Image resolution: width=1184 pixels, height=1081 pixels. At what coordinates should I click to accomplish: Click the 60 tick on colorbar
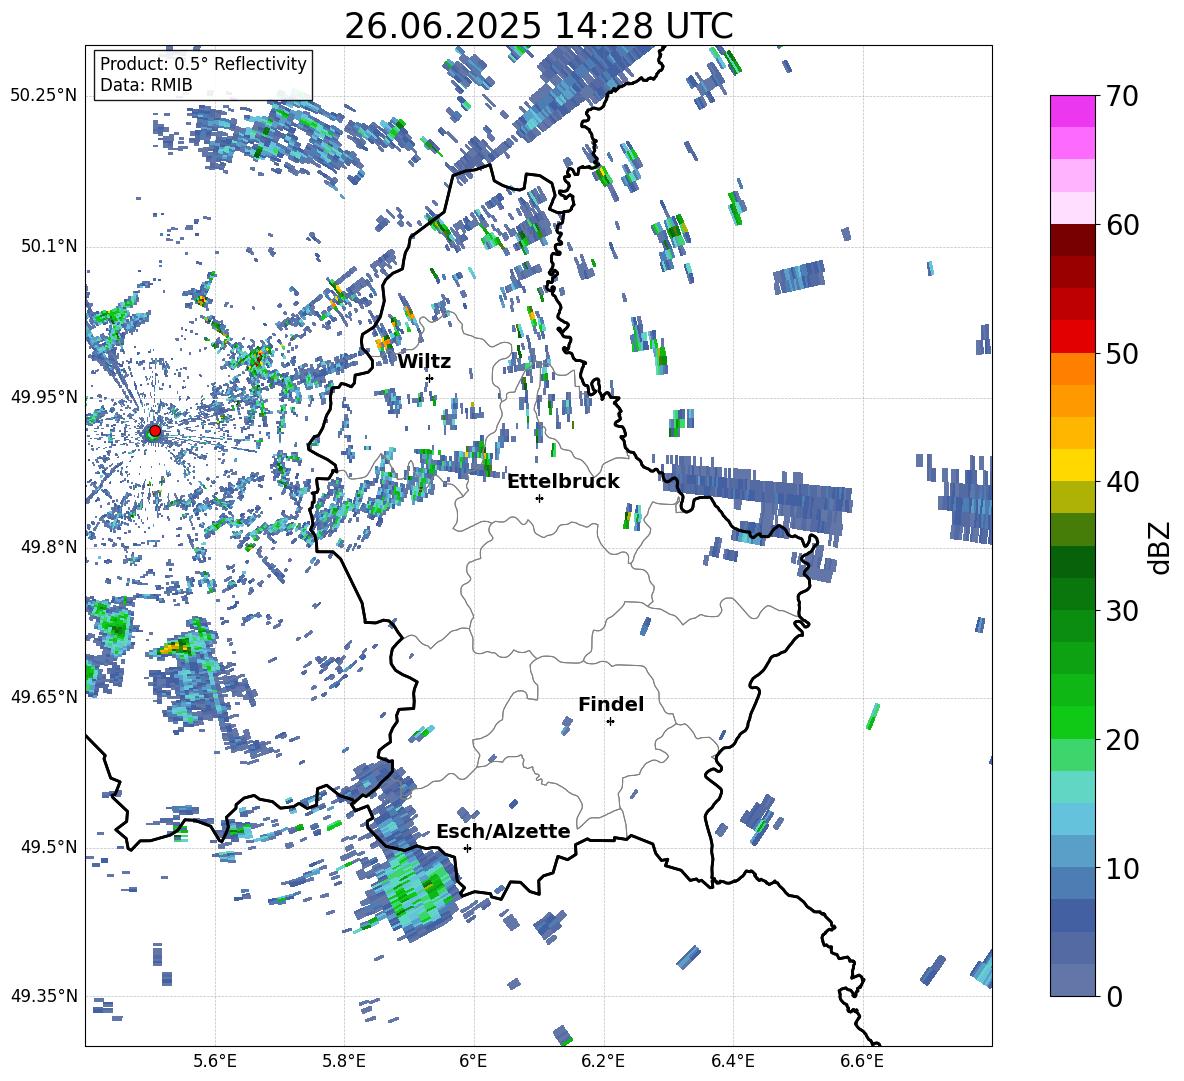pos(1121,225)
